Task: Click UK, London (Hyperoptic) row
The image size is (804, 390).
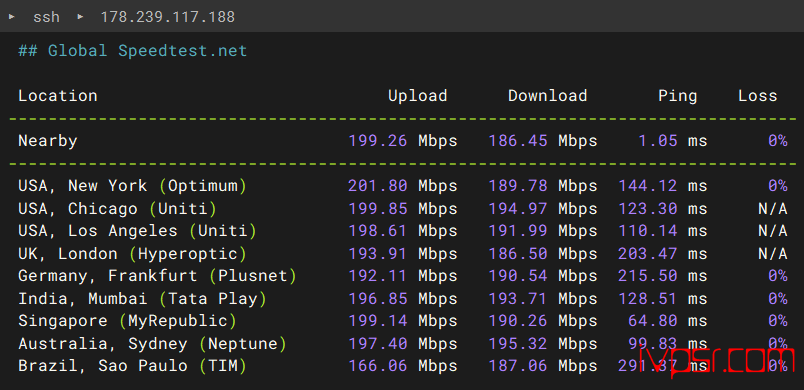Action: (x=403, y=254)
